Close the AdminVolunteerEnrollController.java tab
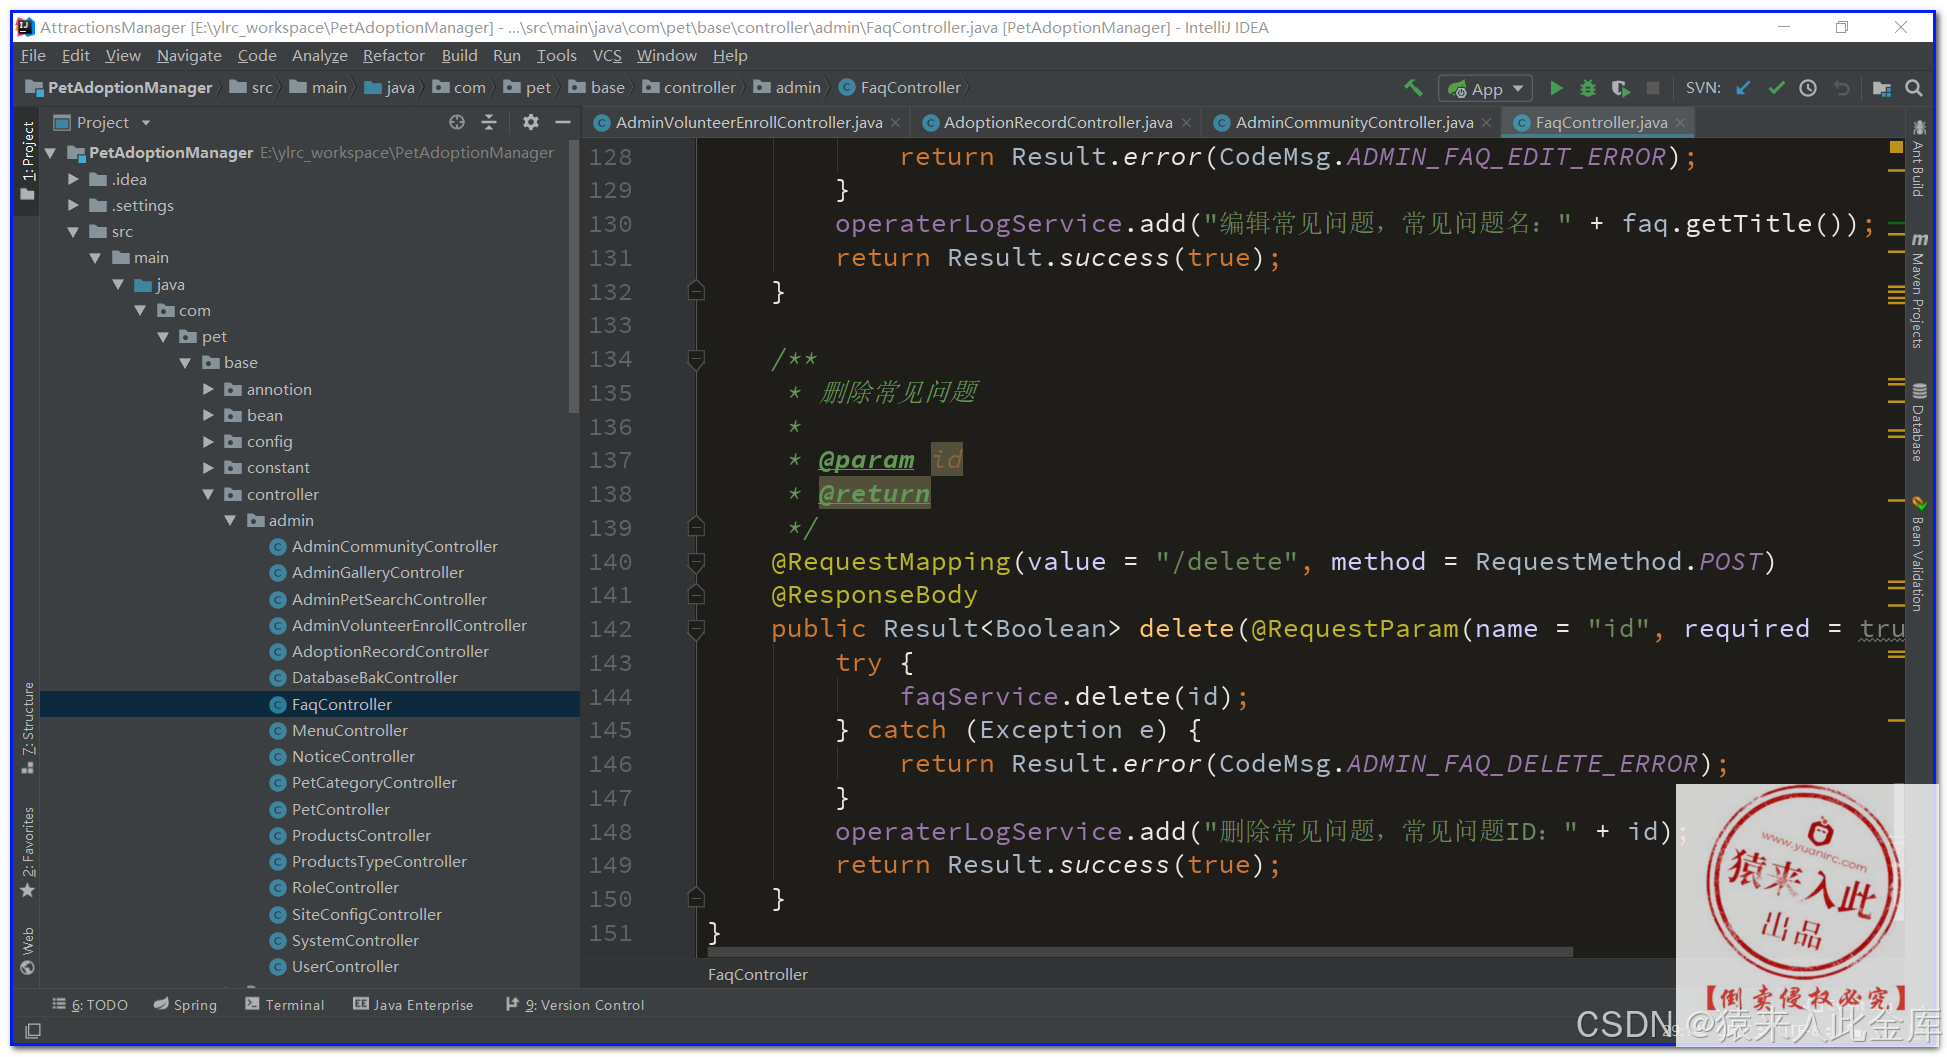The height and width of the screenshot is (1057, 1947). (x=895, y=123)
